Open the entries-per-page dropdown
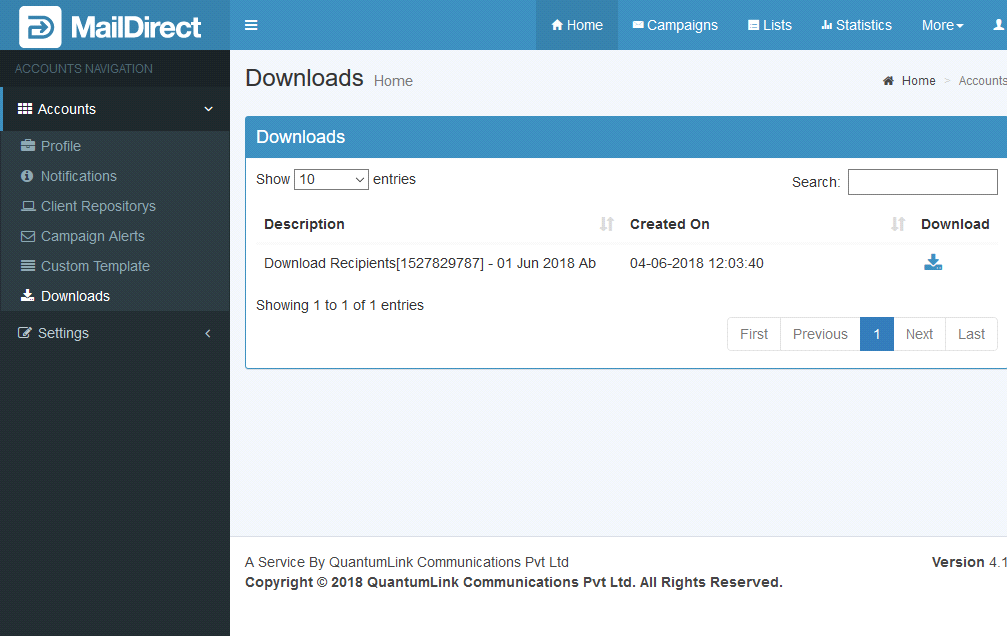The height and width of the screenshot is (636, 1007). 331,180
